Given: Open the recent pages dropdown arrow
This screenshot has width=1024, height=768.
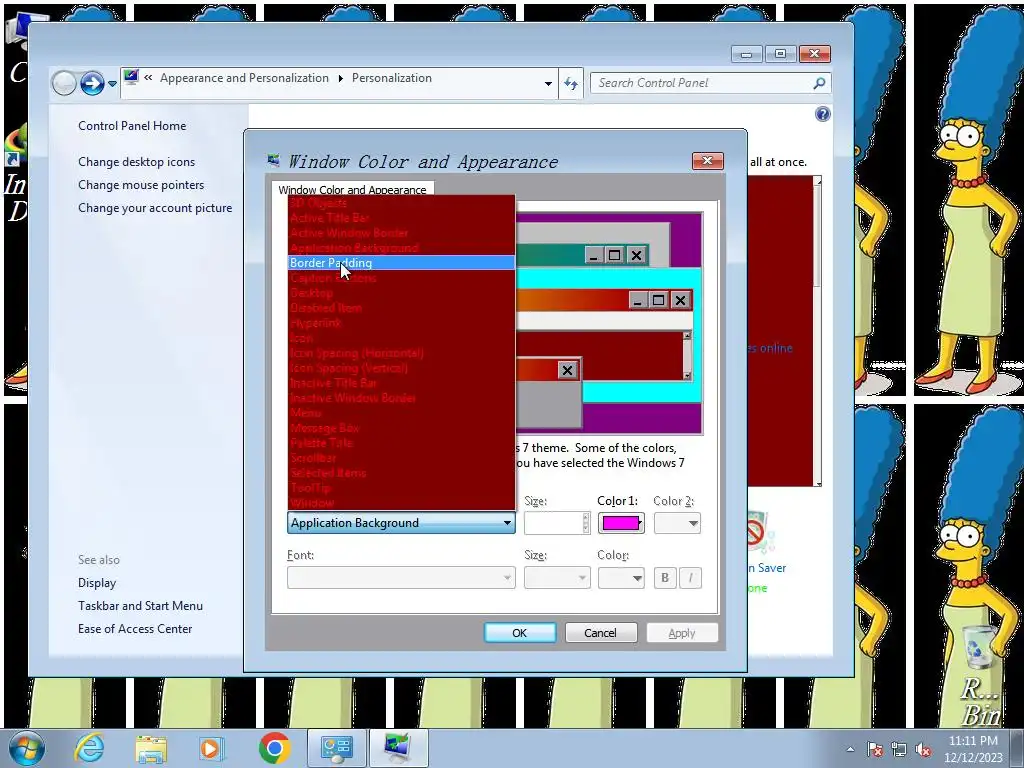Looking at the screenshot, I should coord(112,84).
